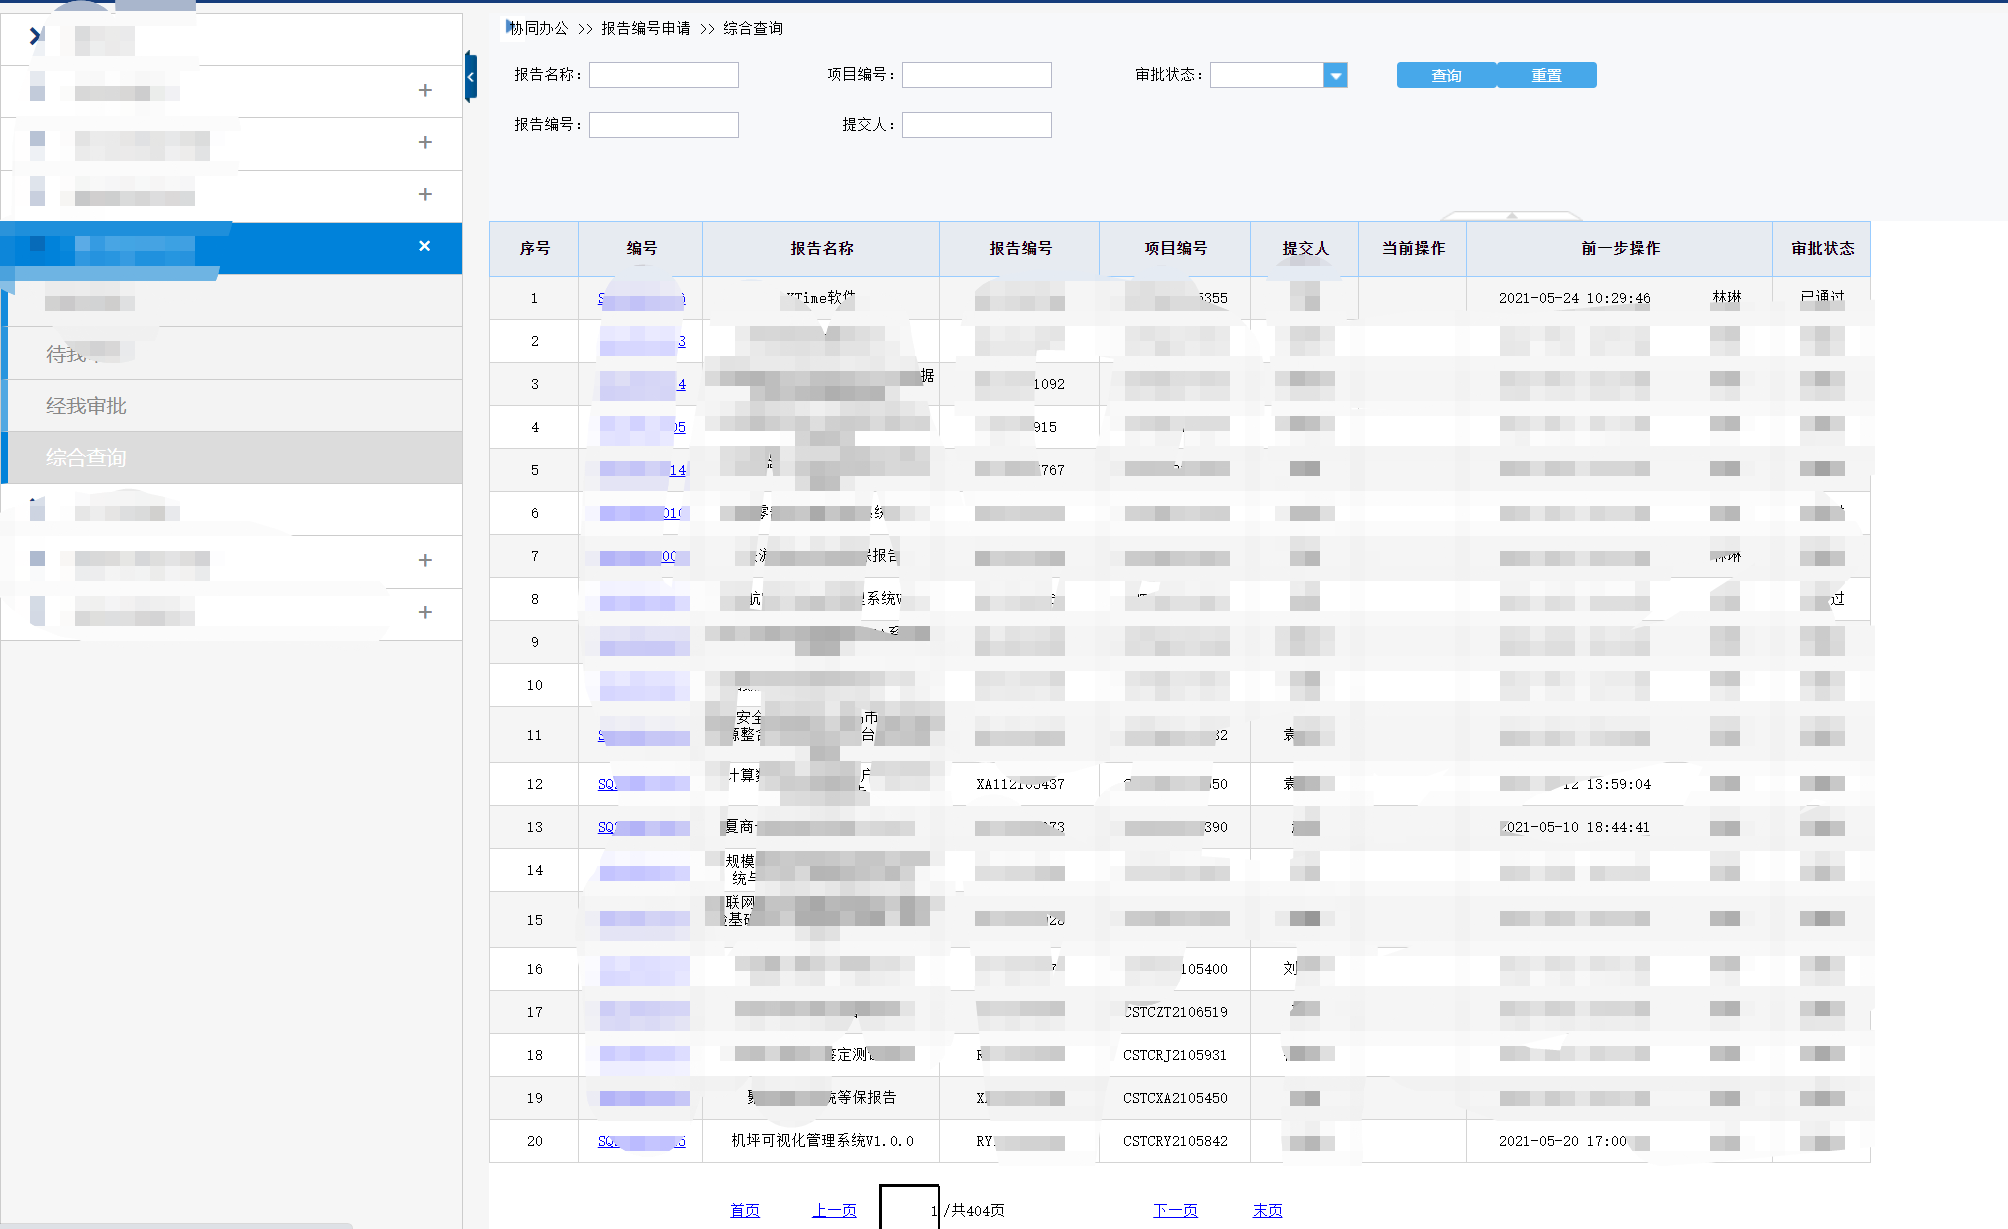The height and width of the screenshot is (1229, 2008).
Task: Click the top sidebar chevron icon
Action: pyautogui.click(x=36, y=37)
